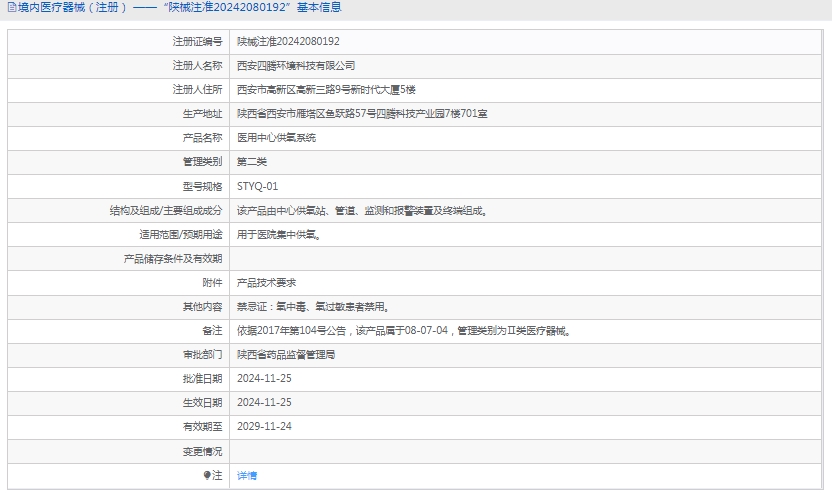This screenshot has width=832, height=495.
Task: Select approval department 陕西省药品监督管理局
Action: [x=286, y=355]
